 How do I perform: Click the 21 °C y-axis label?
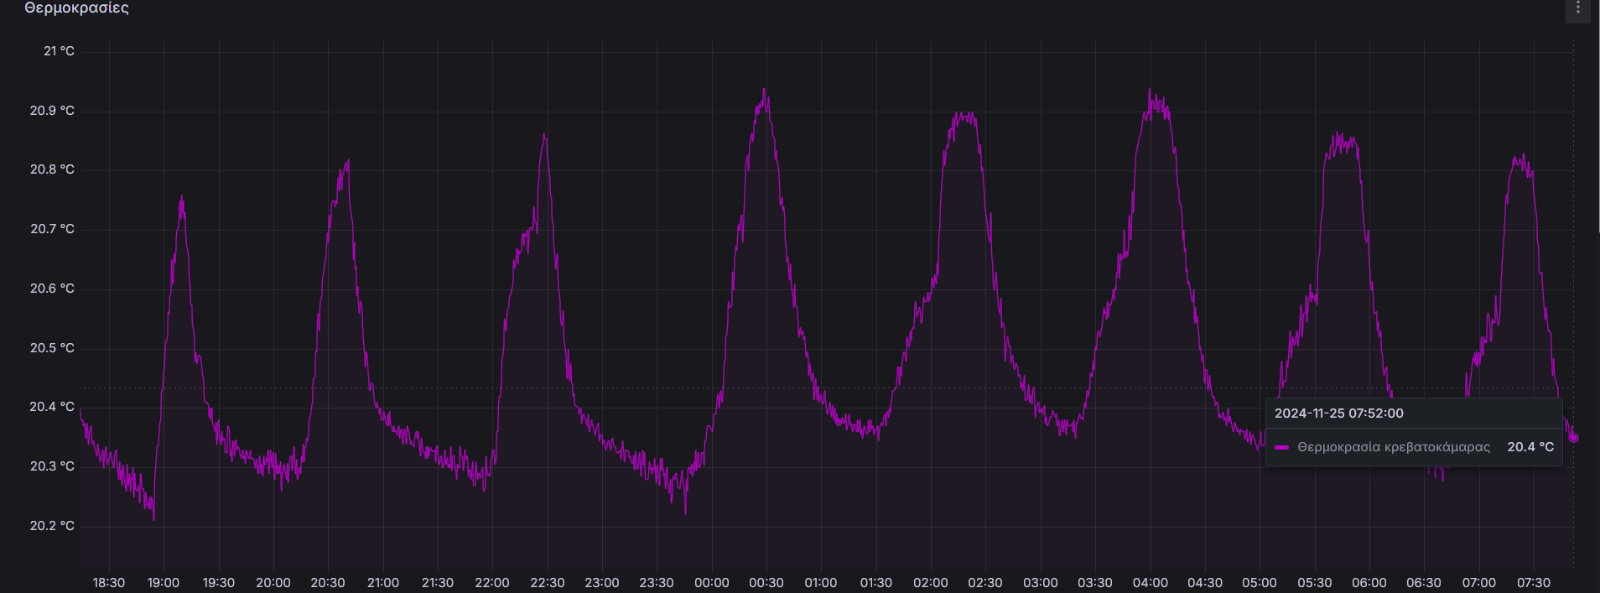pyautogui.click(x=59, y=51)
